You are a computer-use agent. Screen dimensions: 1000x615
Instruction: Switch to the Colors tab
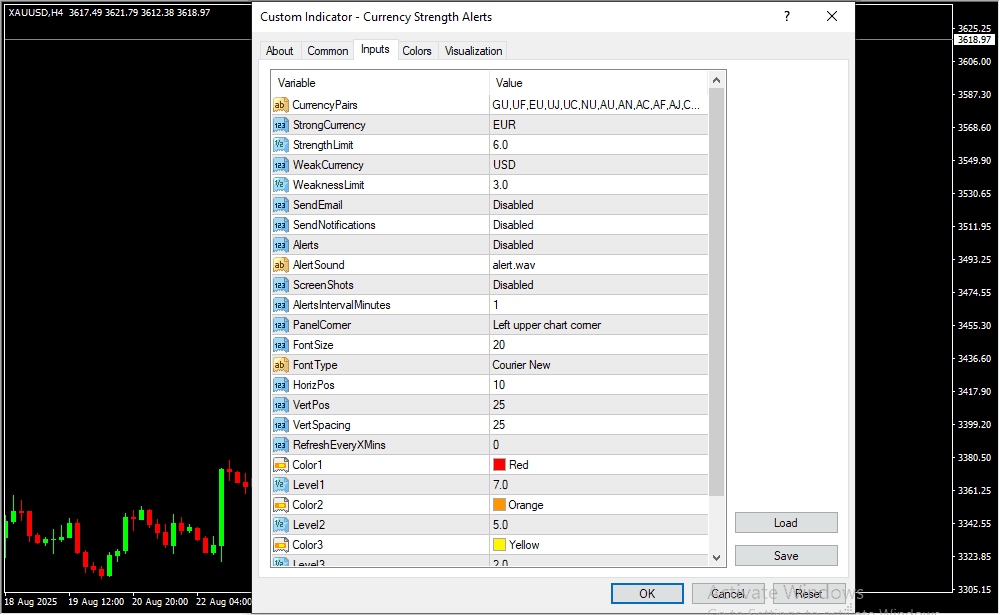tap(417, 51)
